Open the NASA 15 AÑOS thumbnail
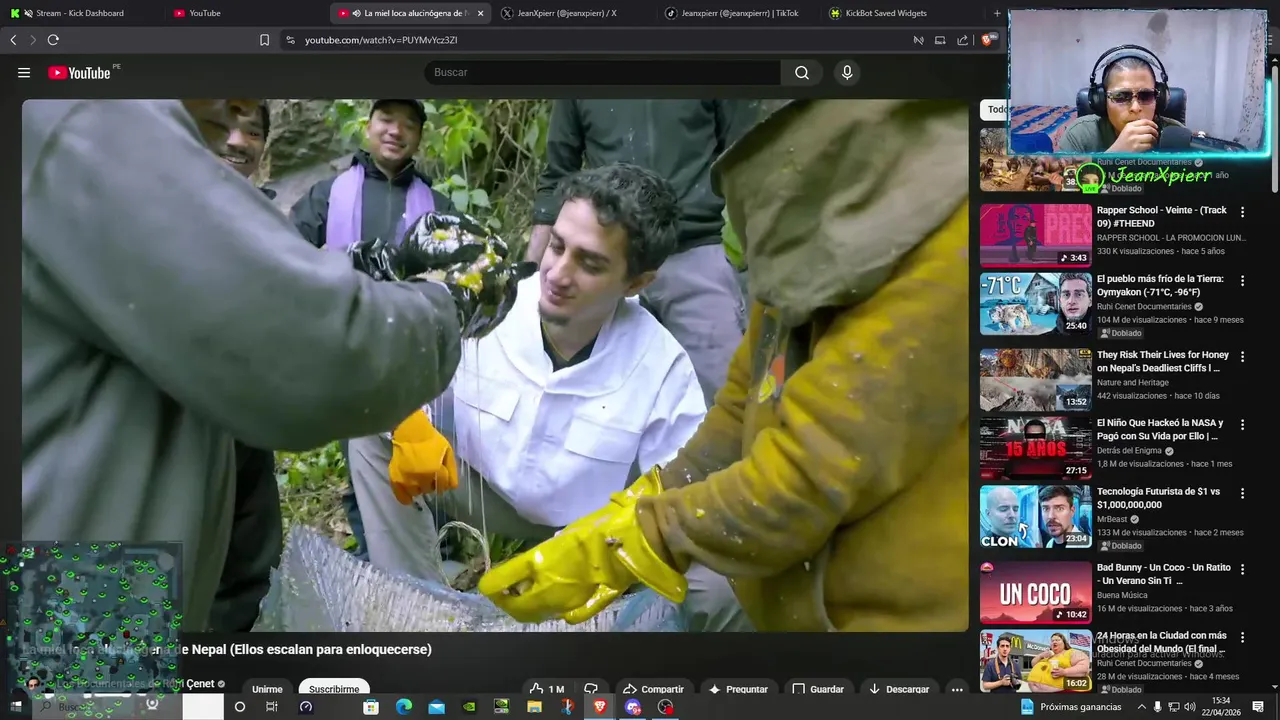Screen dimensions: 1280x720 [1036, 448]
